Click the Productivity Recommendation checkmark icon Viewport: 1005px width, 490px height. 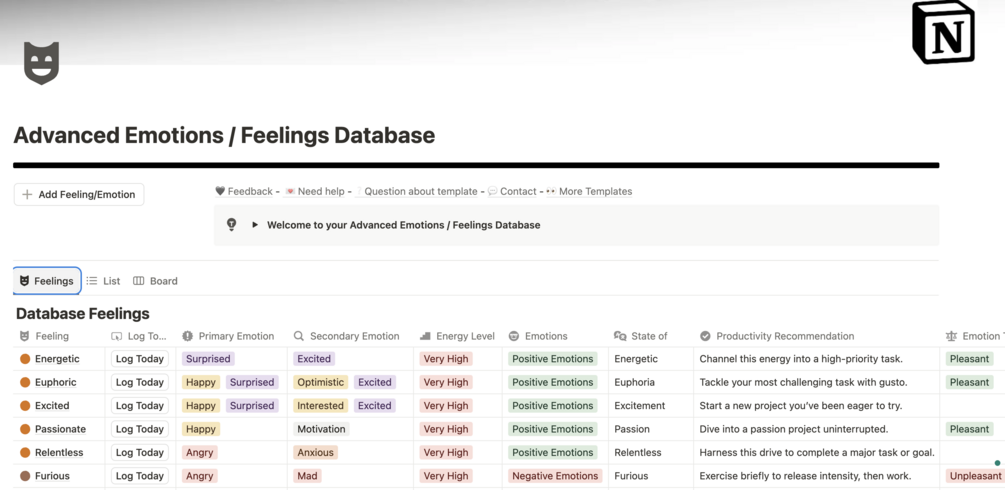[x=705, y=337]
